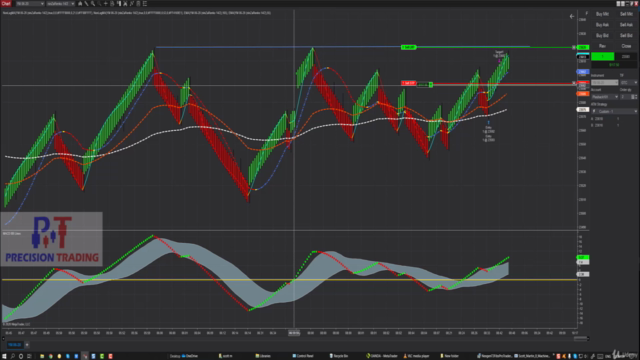Open Recycle Bin taskbar shortcut
Screen dimensions: 640x360
coord(339,356)
